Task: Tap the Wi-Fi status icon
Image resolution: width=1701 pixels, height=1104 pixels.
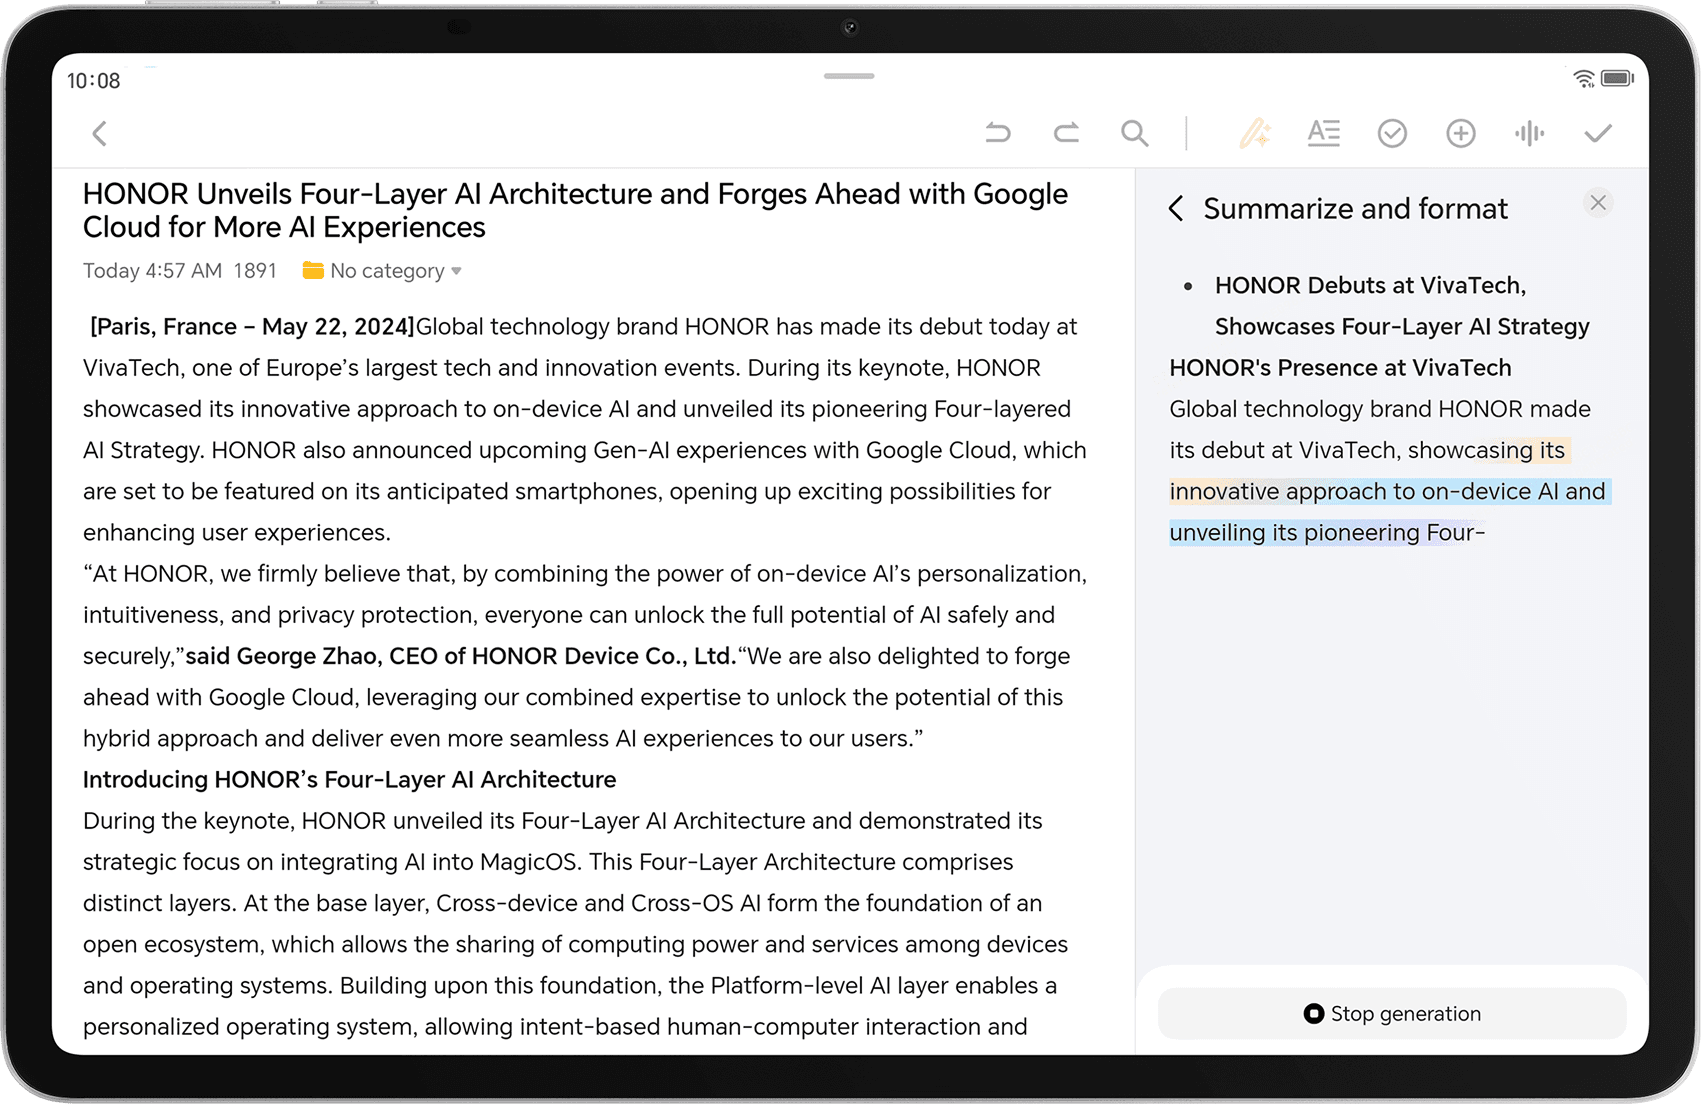Action: tap(1583, 79)
